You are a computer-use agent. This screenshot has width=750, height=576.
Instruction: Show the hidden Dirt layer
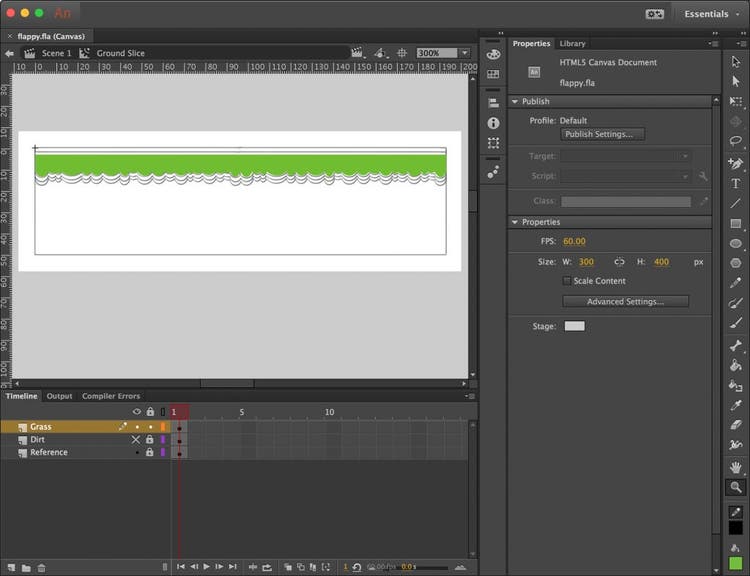137,439
